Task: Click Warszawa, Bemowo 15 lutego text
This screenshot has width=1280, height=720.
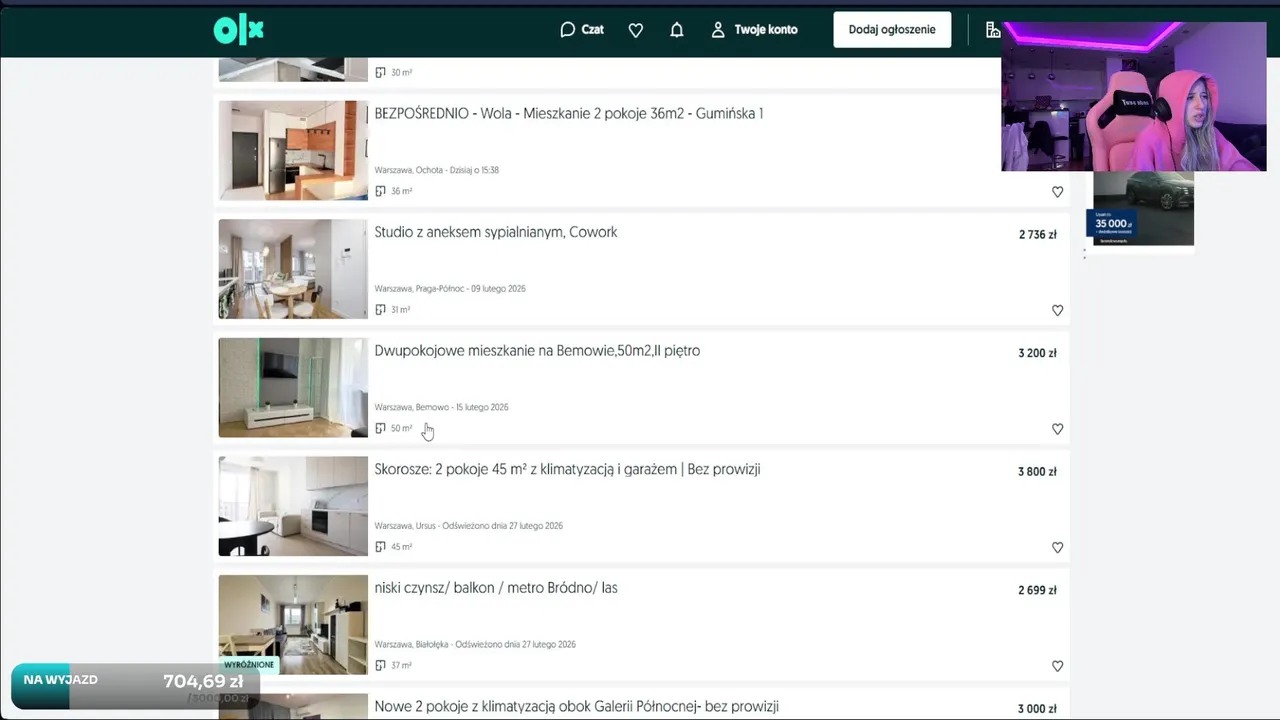Action: (441, 407)
